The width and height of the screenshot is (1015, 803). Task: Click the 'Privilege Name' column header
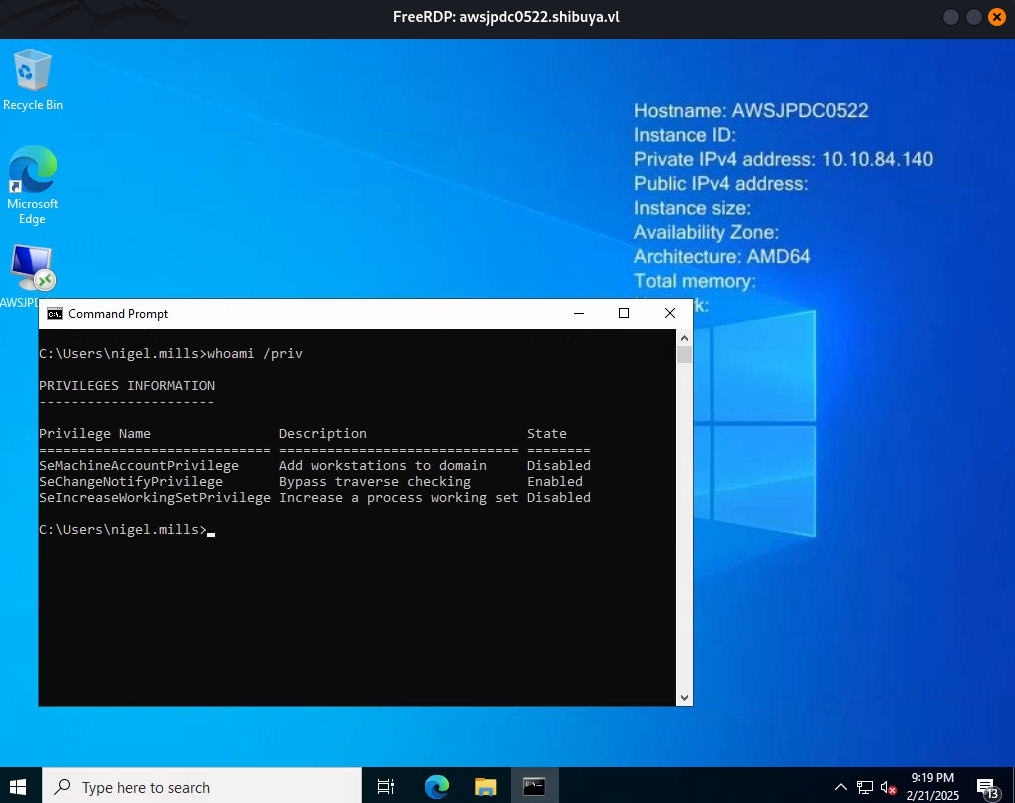click(95, 434)
